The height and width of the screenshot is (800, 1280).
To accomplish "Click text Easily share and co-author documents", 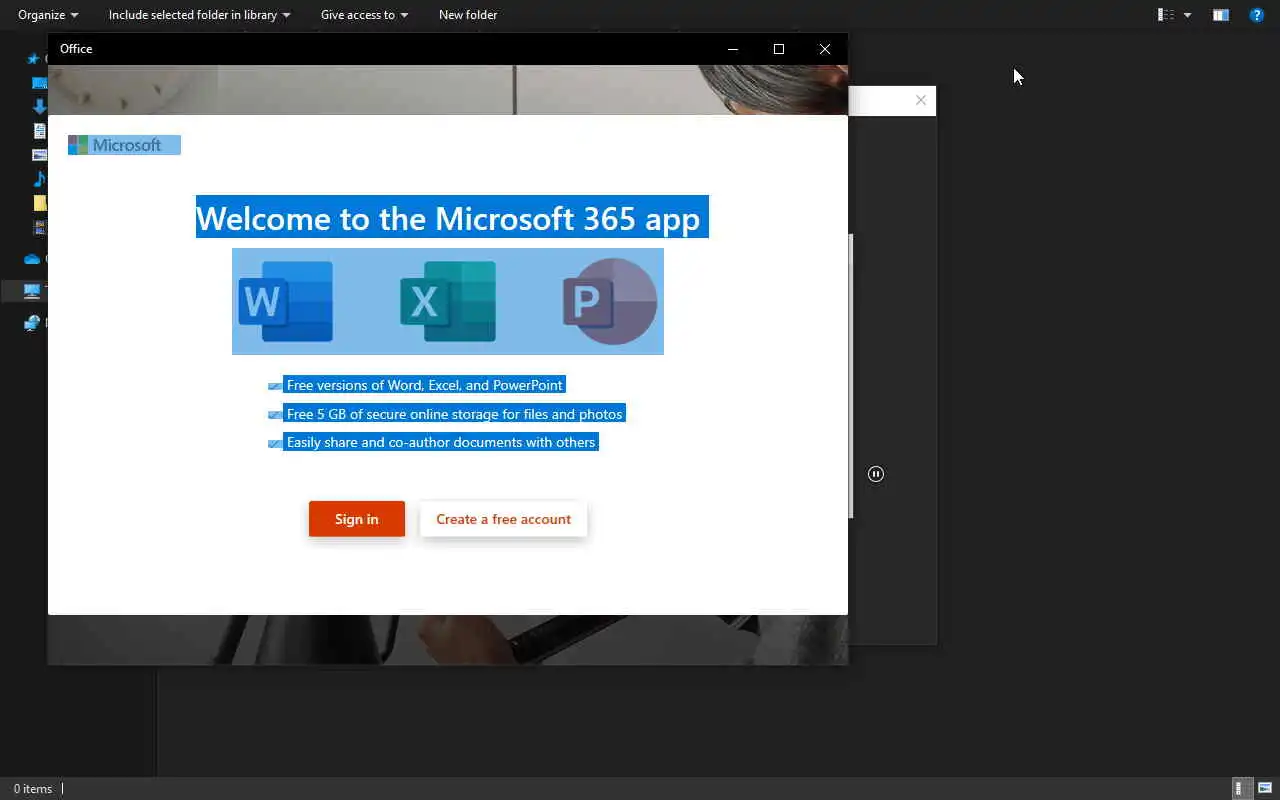I will [441, 442].
